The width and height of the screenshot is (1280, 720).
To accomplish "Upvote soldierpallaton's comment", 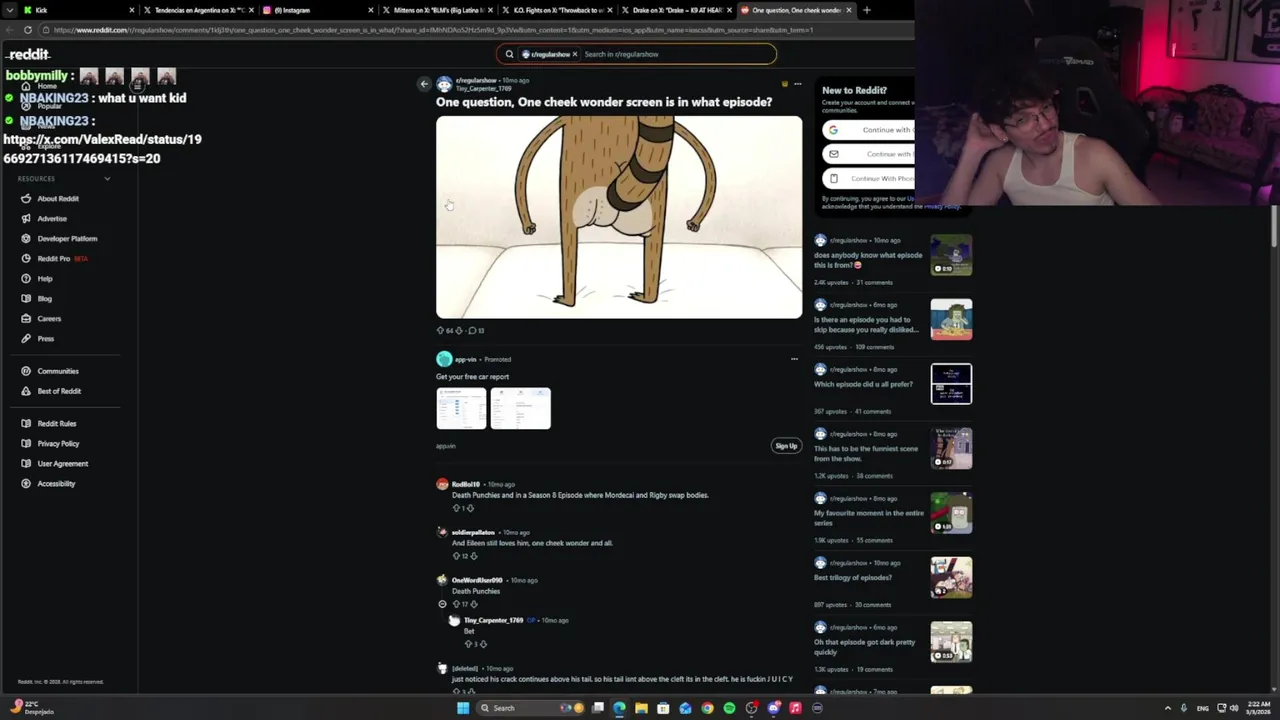I will [456, 556].
